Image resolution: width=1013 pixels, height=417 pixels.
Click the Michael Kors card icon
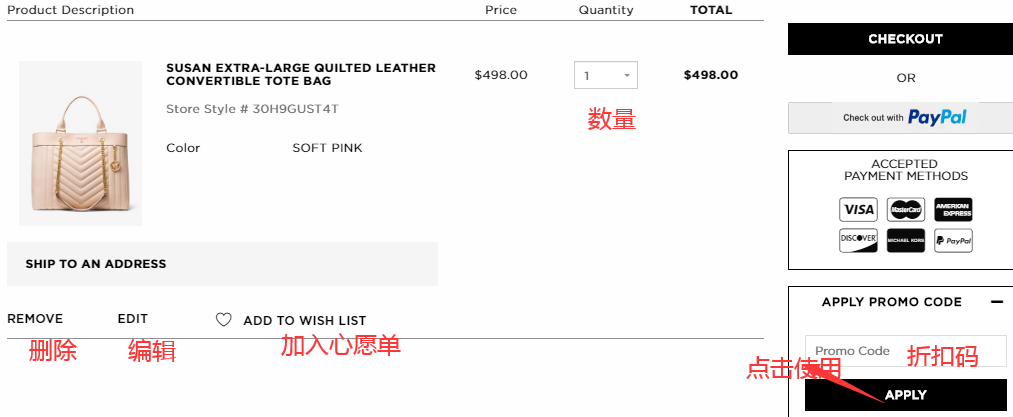(906, 240)
